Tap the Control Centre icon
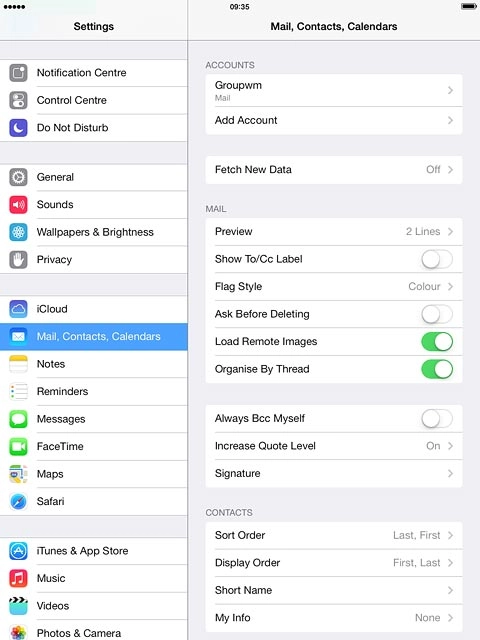The height and width of the screenshot is (640, 480). pyautogui.click(x=18, y=100)
